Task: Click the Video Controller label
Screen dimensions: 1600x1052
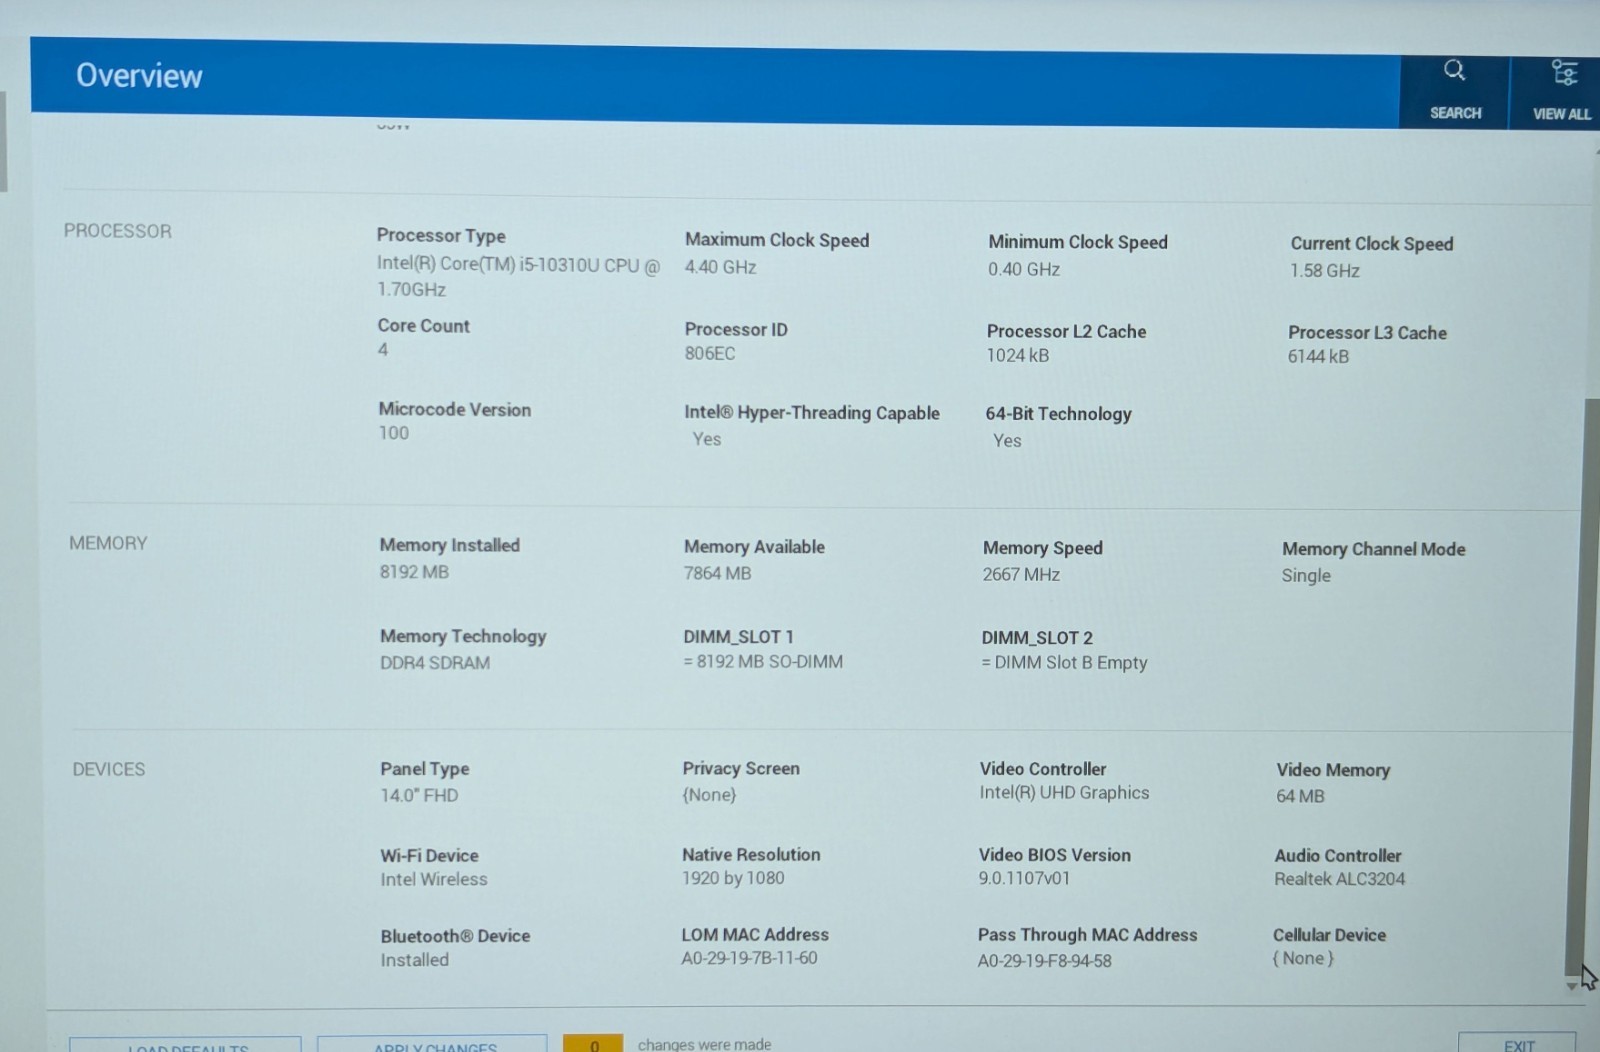Action: coord(1043,769)
